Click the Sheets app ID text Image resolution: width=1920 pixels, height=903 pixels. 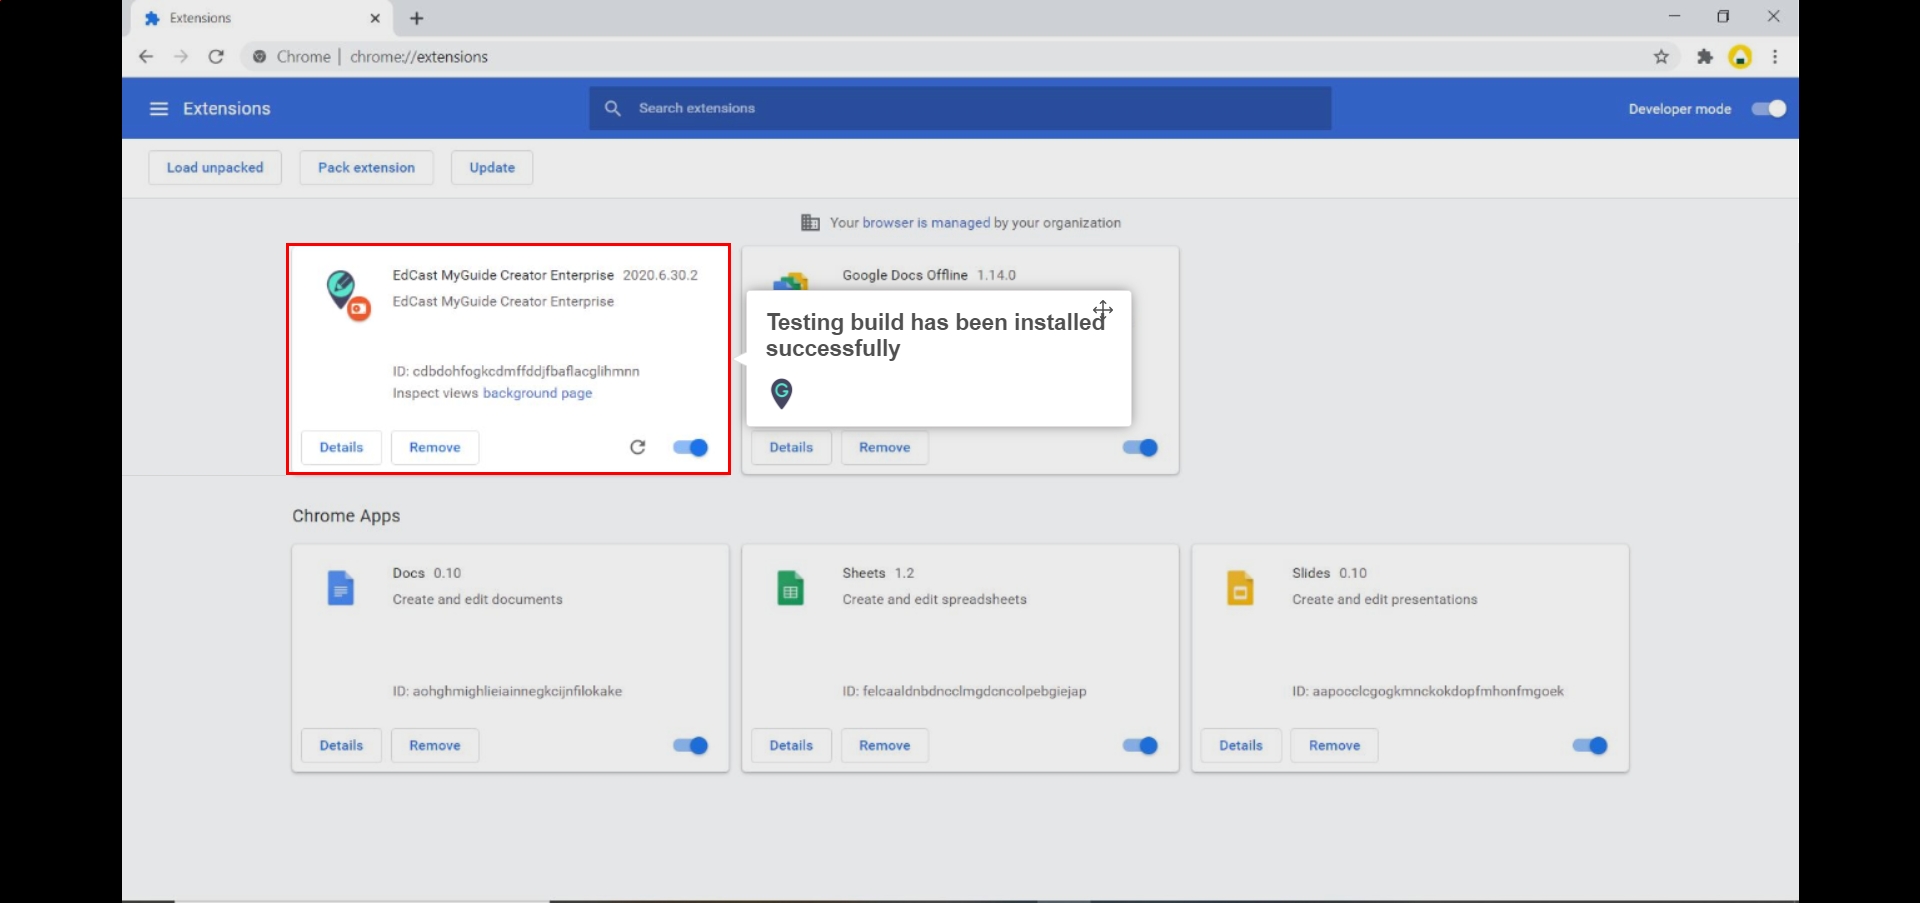pos(964,691)
